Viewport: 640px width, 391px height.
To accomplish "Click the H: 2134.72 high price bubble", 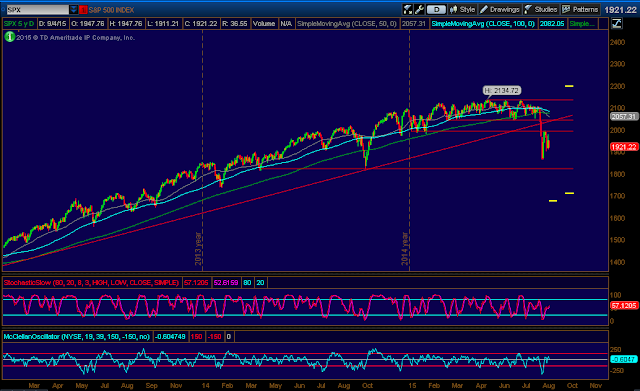I will pos(502,91).
